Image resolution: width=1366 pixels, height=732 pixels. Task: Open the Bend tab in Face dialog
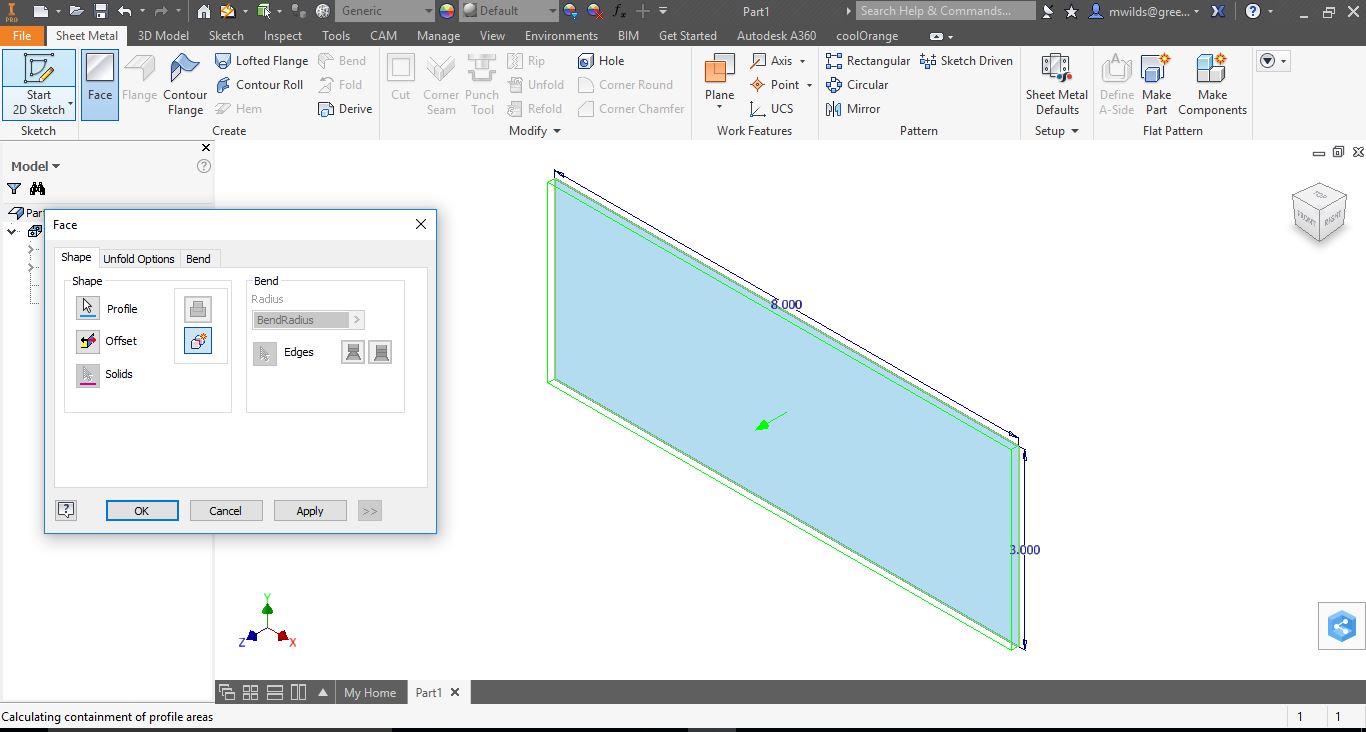pos(198,258)
